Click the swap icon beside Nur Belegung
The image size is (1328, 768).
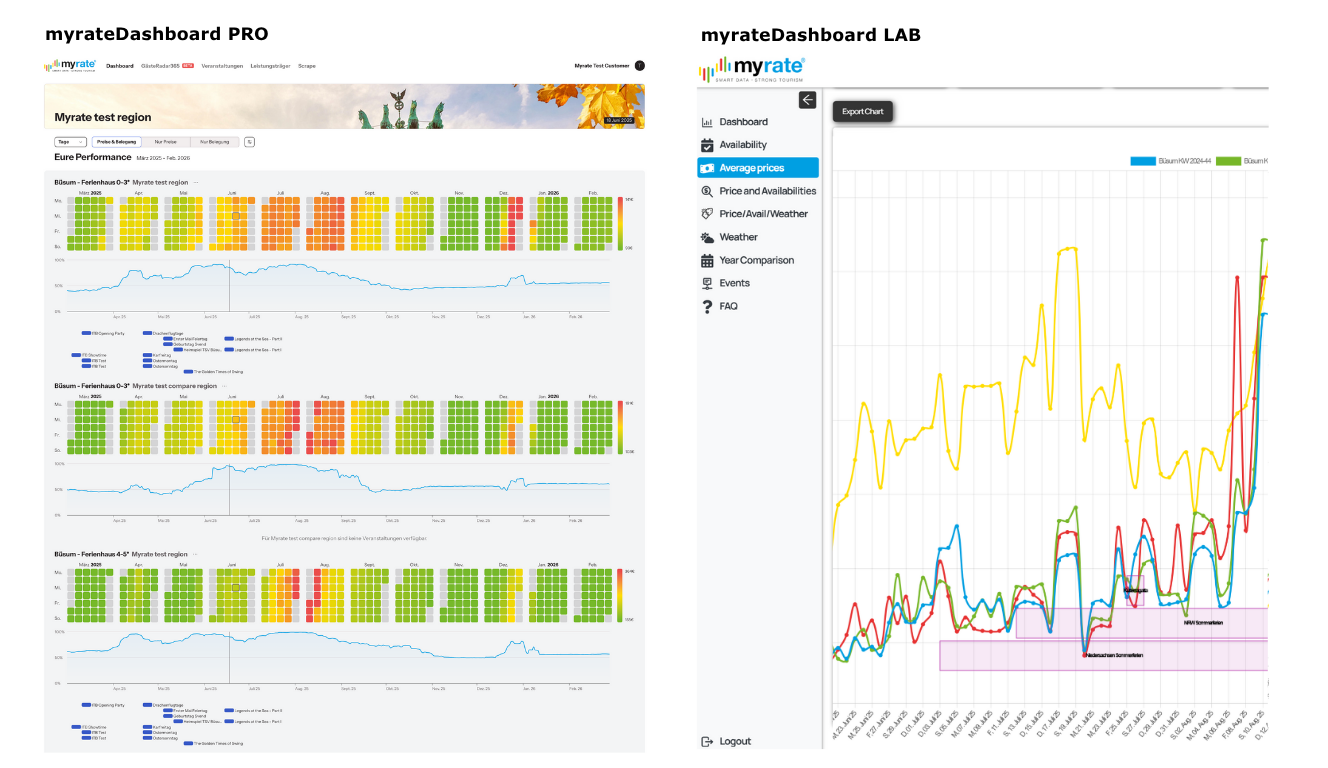tap(249, 142)
